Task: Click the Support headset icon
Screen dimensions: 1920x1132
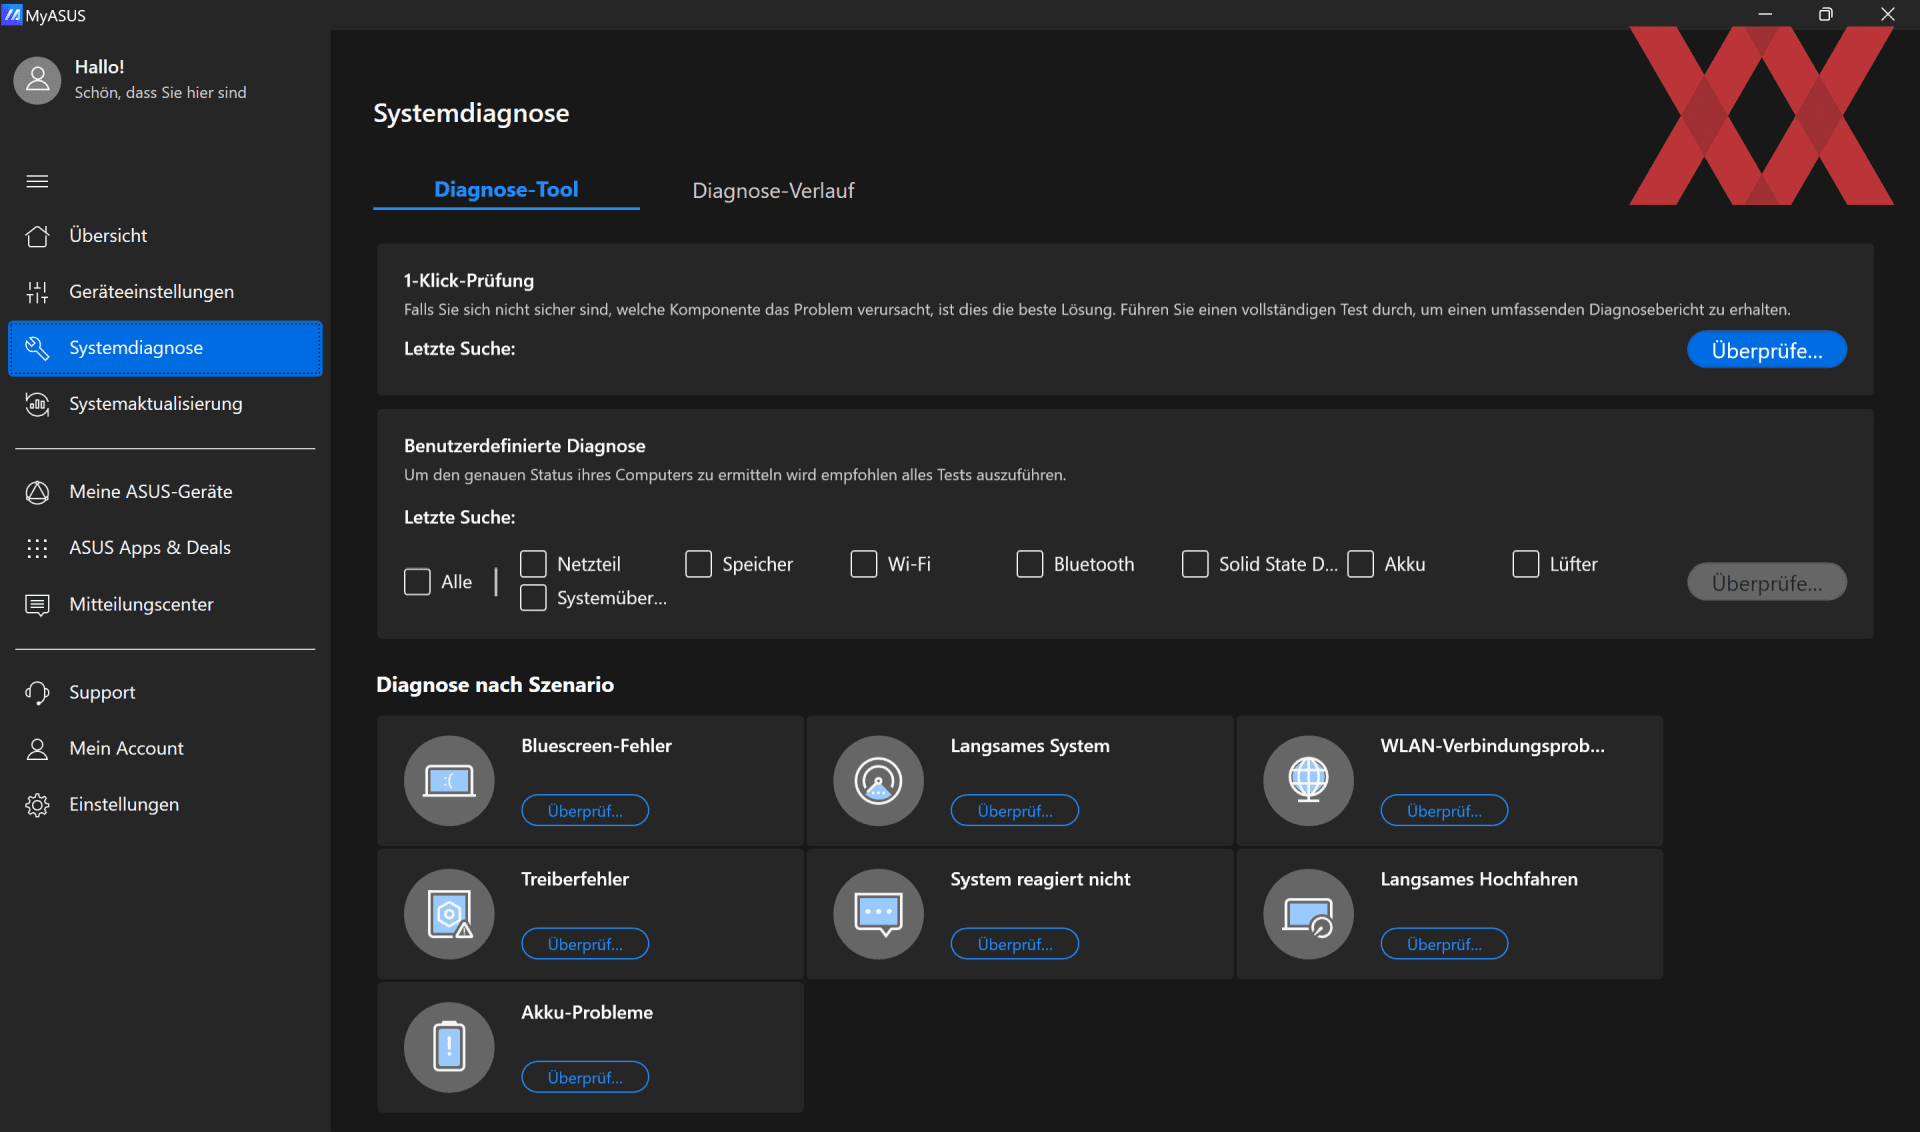Action: click(x=37, y=693)
